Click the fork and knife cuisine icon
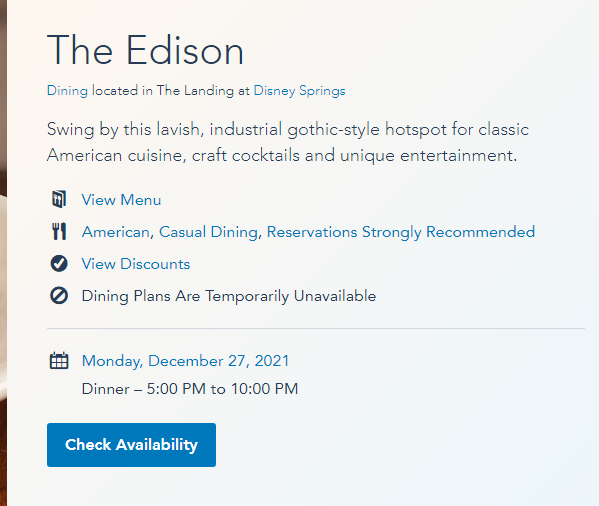Screen dimensions: 599x506 [59, 231]
